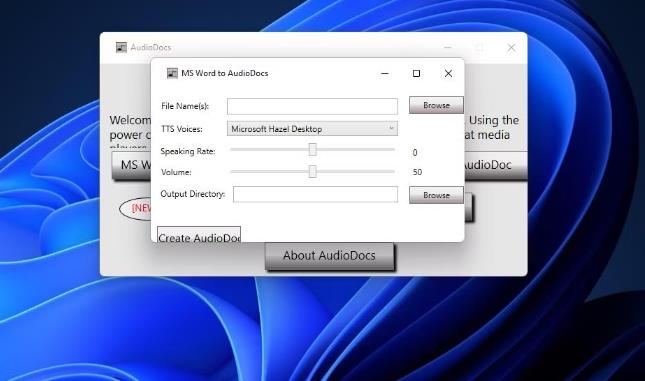645x381 pixels.
Task: Close the AudioDocs main window
Action: coord(511,48)
